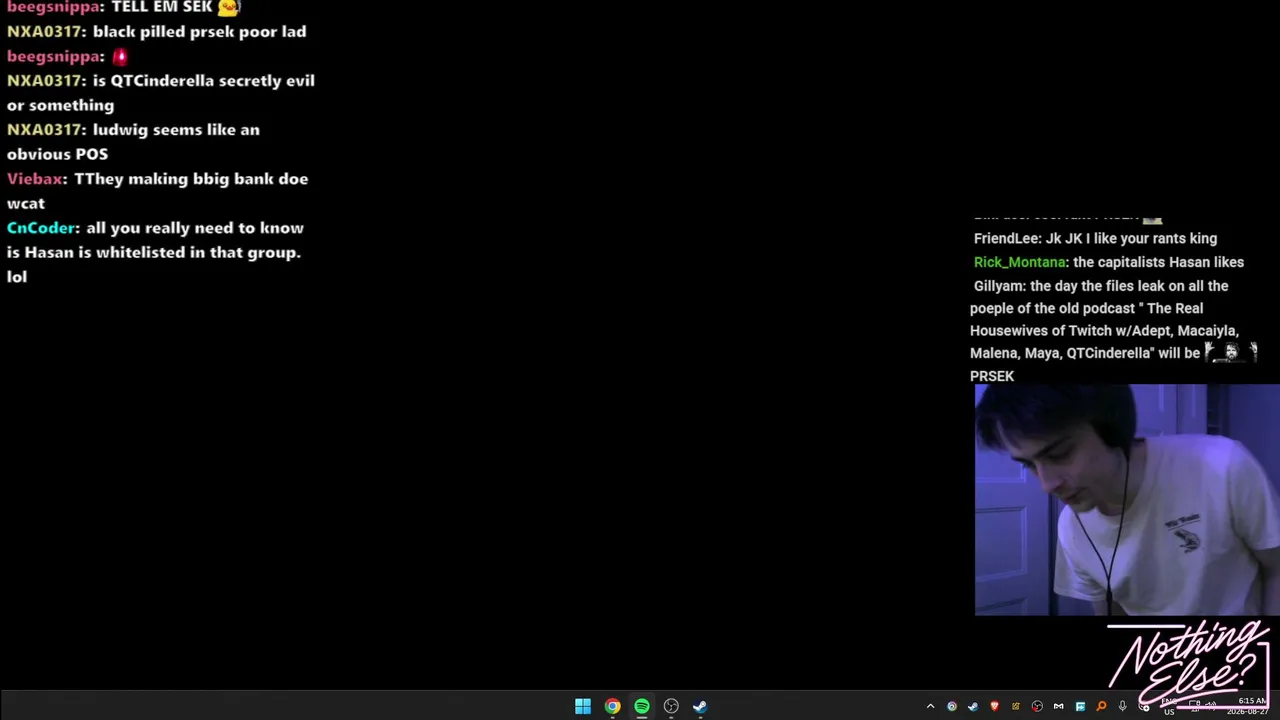Viewport: 1280px width, 720px height.
Task: Open the Windows Start menu
Action: click(583, 706)
